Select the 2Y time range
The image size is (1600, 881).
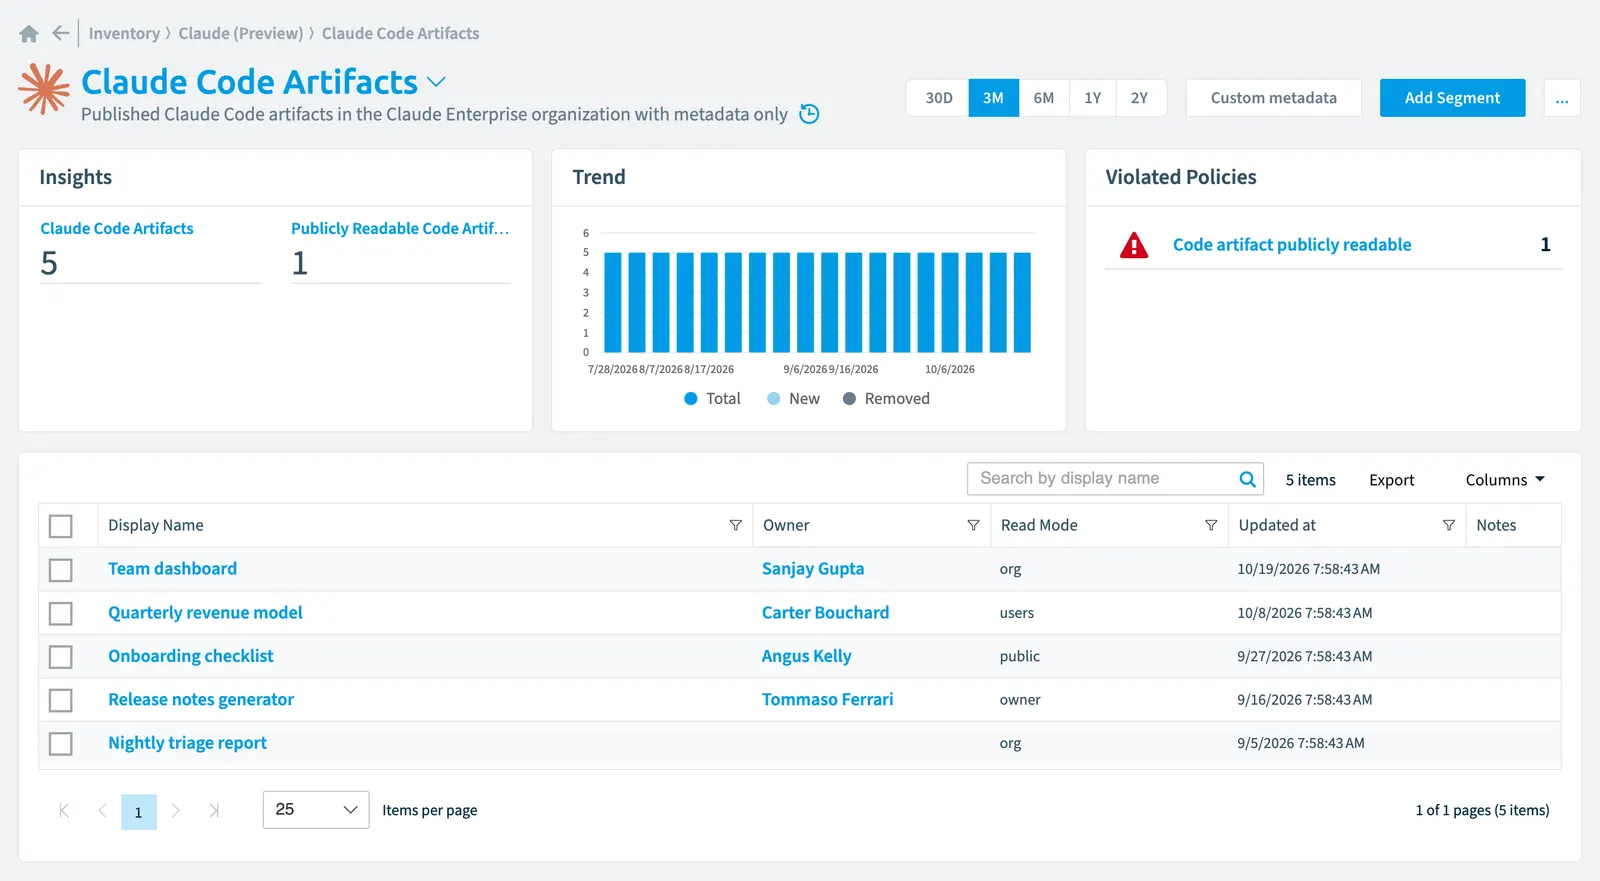(1140, 98)
